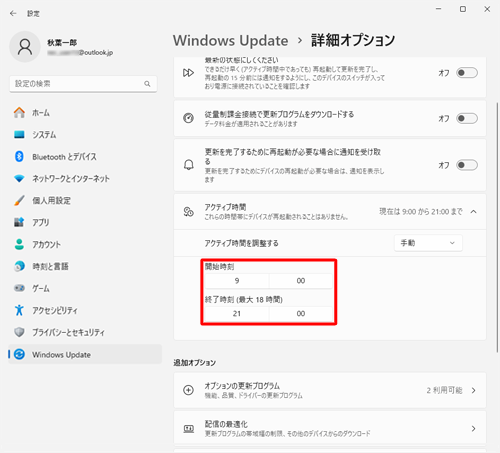Open アクセシビリティ settings page
Viewport: 500px width, 453px height.
click(x=85, y=310)
